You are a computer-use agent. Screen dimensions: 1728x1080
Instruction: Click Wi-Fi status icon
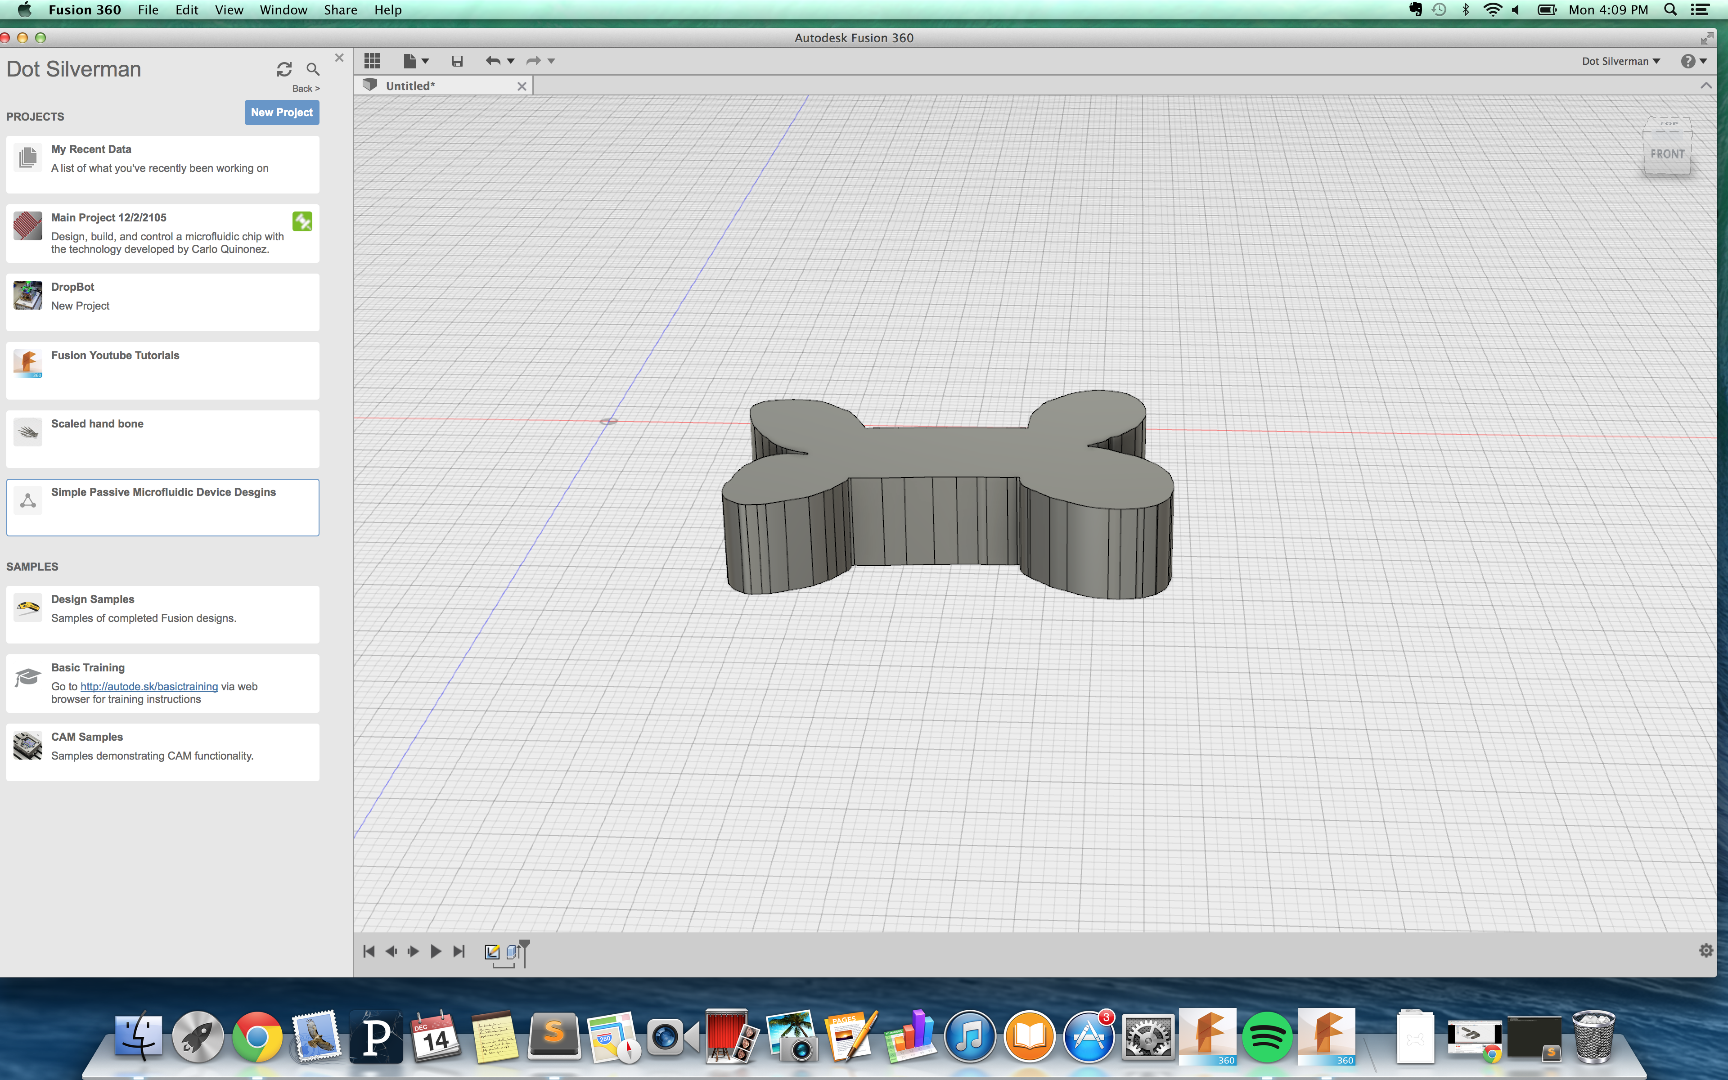[1492, 10]
